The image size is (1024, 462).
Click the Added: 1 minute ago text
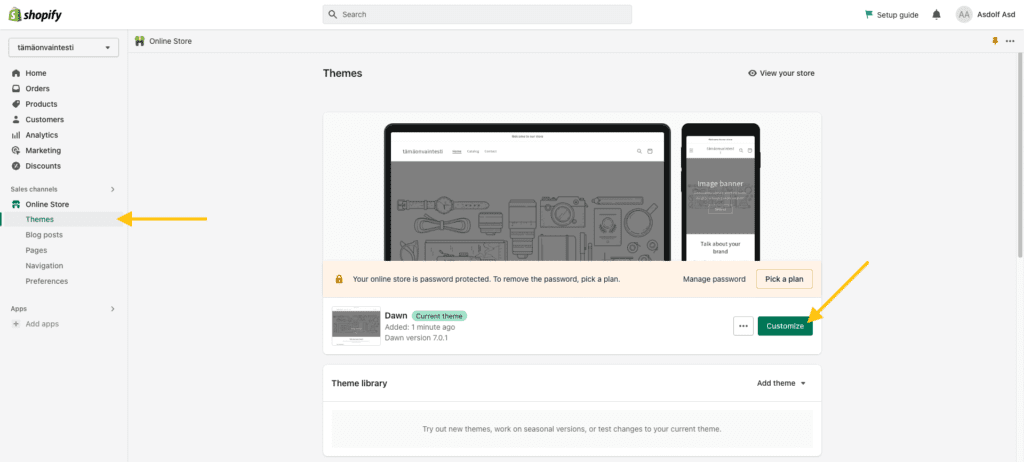click(420, 327)
